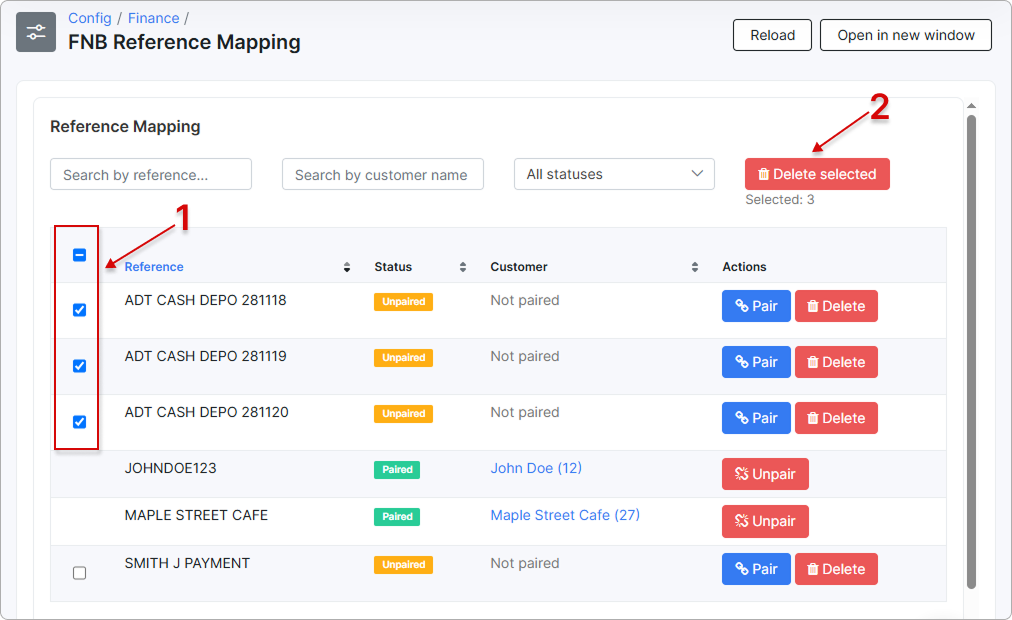Uncheck ADT CASH DEPO 281118 row checkbox
1012x620 pixels.
(x=79, y=310)
